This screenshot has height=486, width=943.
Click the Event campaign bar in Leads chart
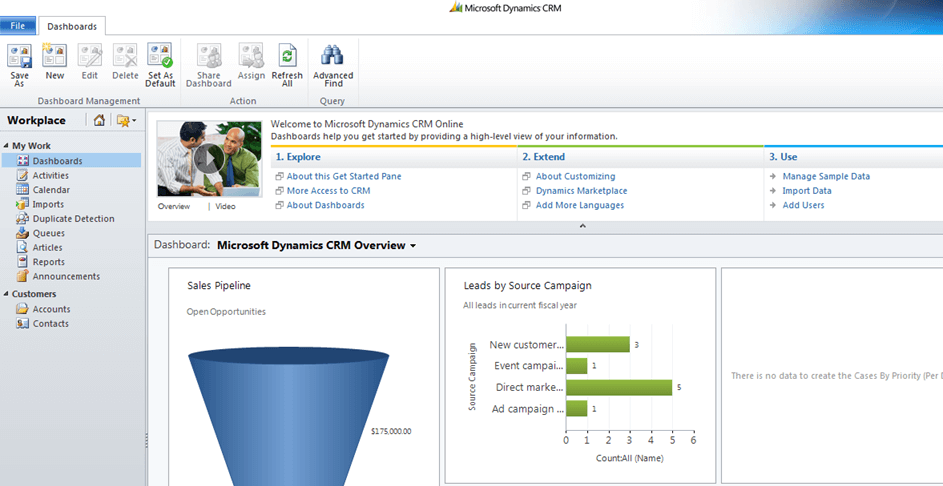(577, 366)
